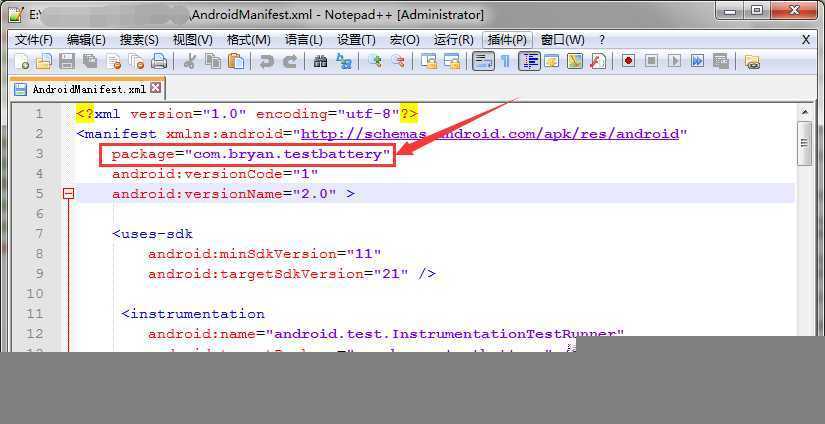The image size is (825, 424).
Task: Toggle the indent guide button
Action: tap(529, 62)
